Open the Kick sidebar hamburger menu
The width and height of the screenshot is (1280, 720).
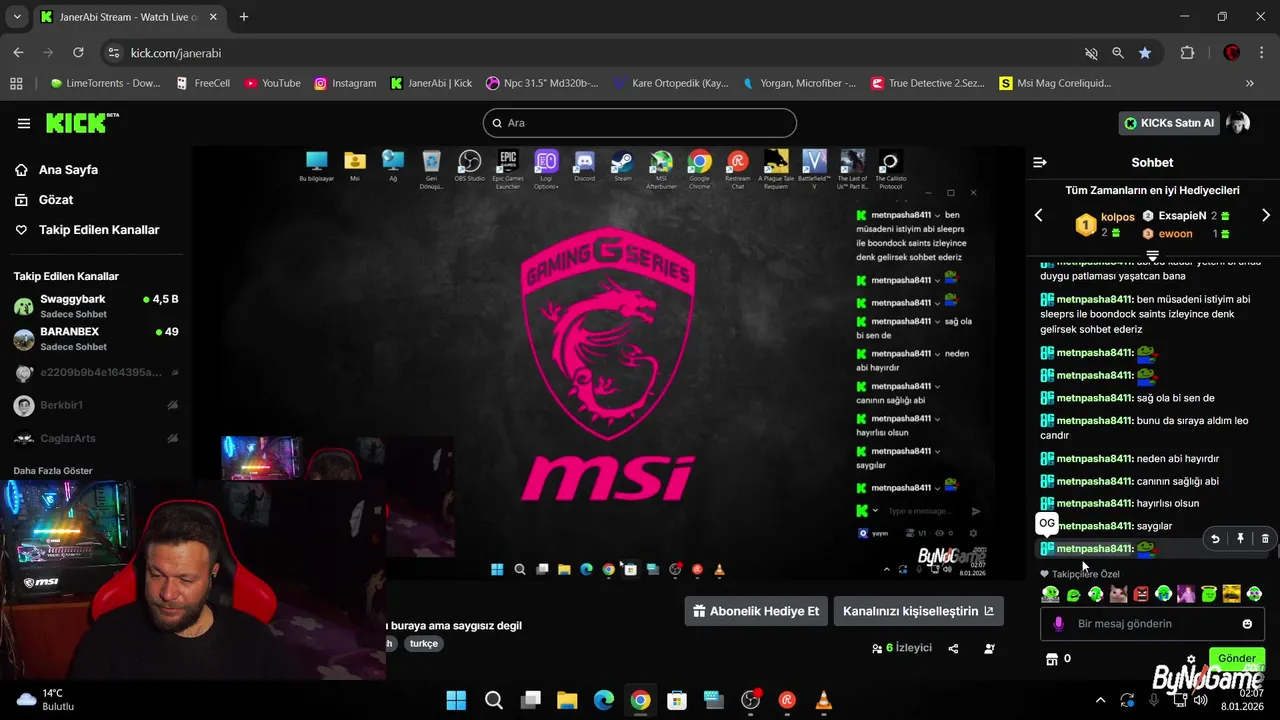(23, 123)
